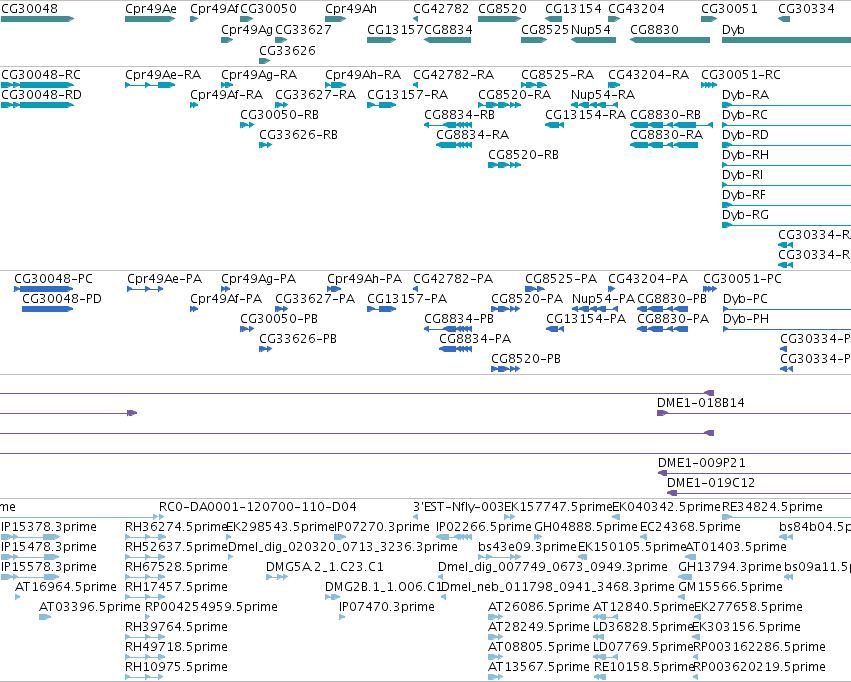Select EST GM15566.5prime

pyautogui.click(x=731, y=587)
